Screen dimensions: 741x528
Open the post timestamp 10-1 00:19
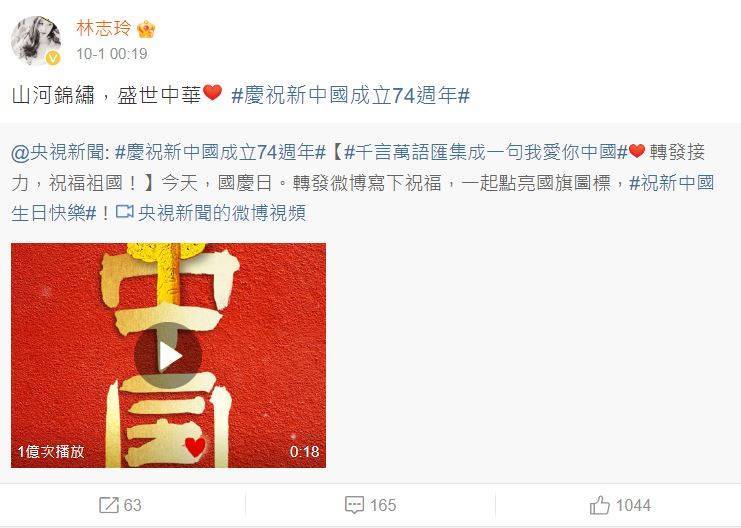point(112,54)
